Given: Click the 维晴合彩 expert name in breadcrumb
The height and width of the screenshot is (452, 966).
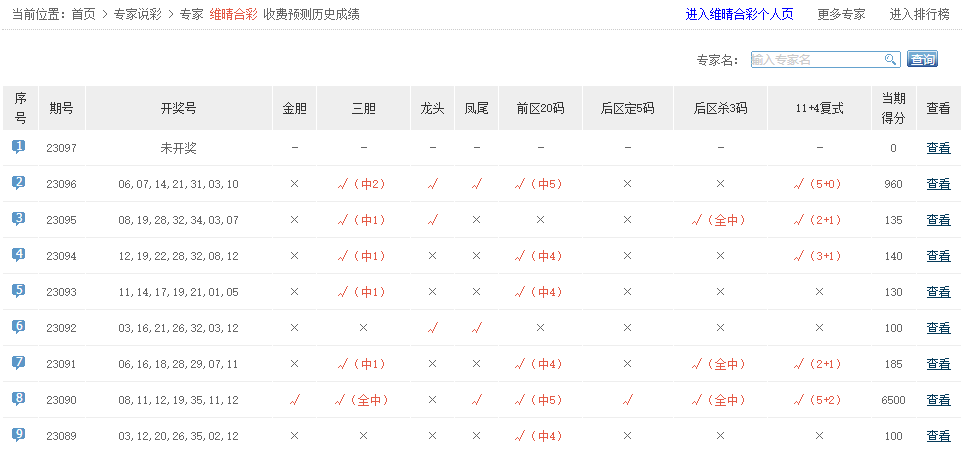Looking at the screenshot, I should point(233,15).
